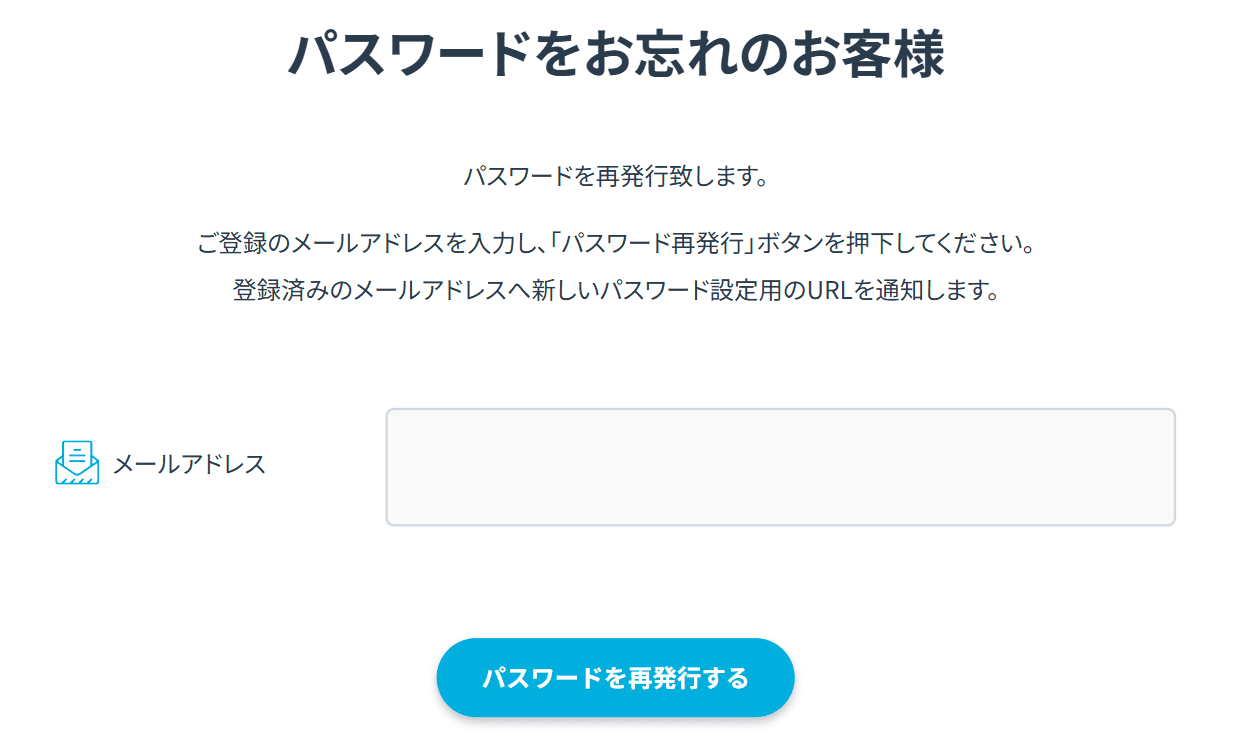Click the パスワードをお忘れのお客様 page heading
Image resolution: width=1250 pixels, height=742 pixels.
[x=616, y=55]
